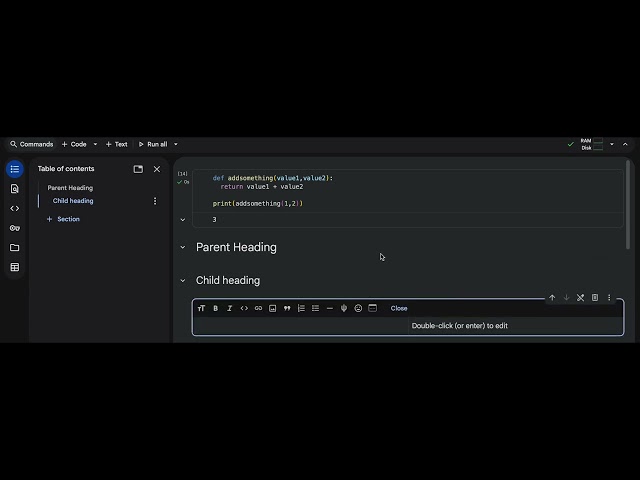
Task: Select the Child heading title in notebook
Action: (228, 280)
